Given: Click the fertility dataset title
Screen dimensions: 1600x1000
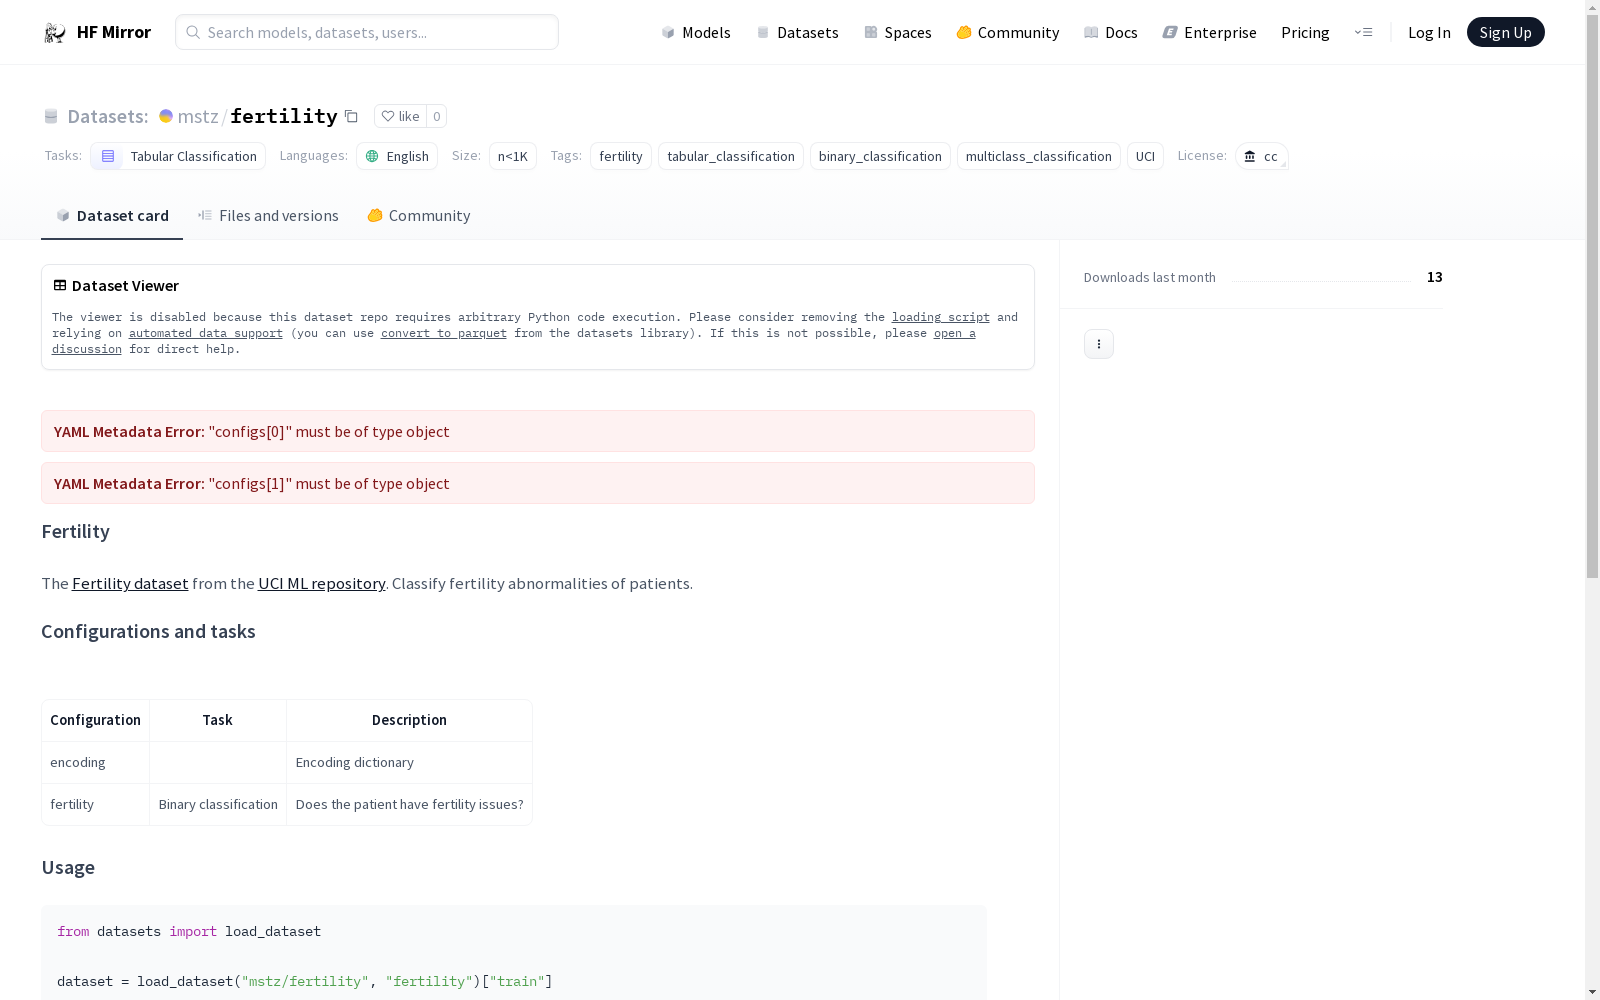Looking at the screenshot, I should click(x=284, y=116).
